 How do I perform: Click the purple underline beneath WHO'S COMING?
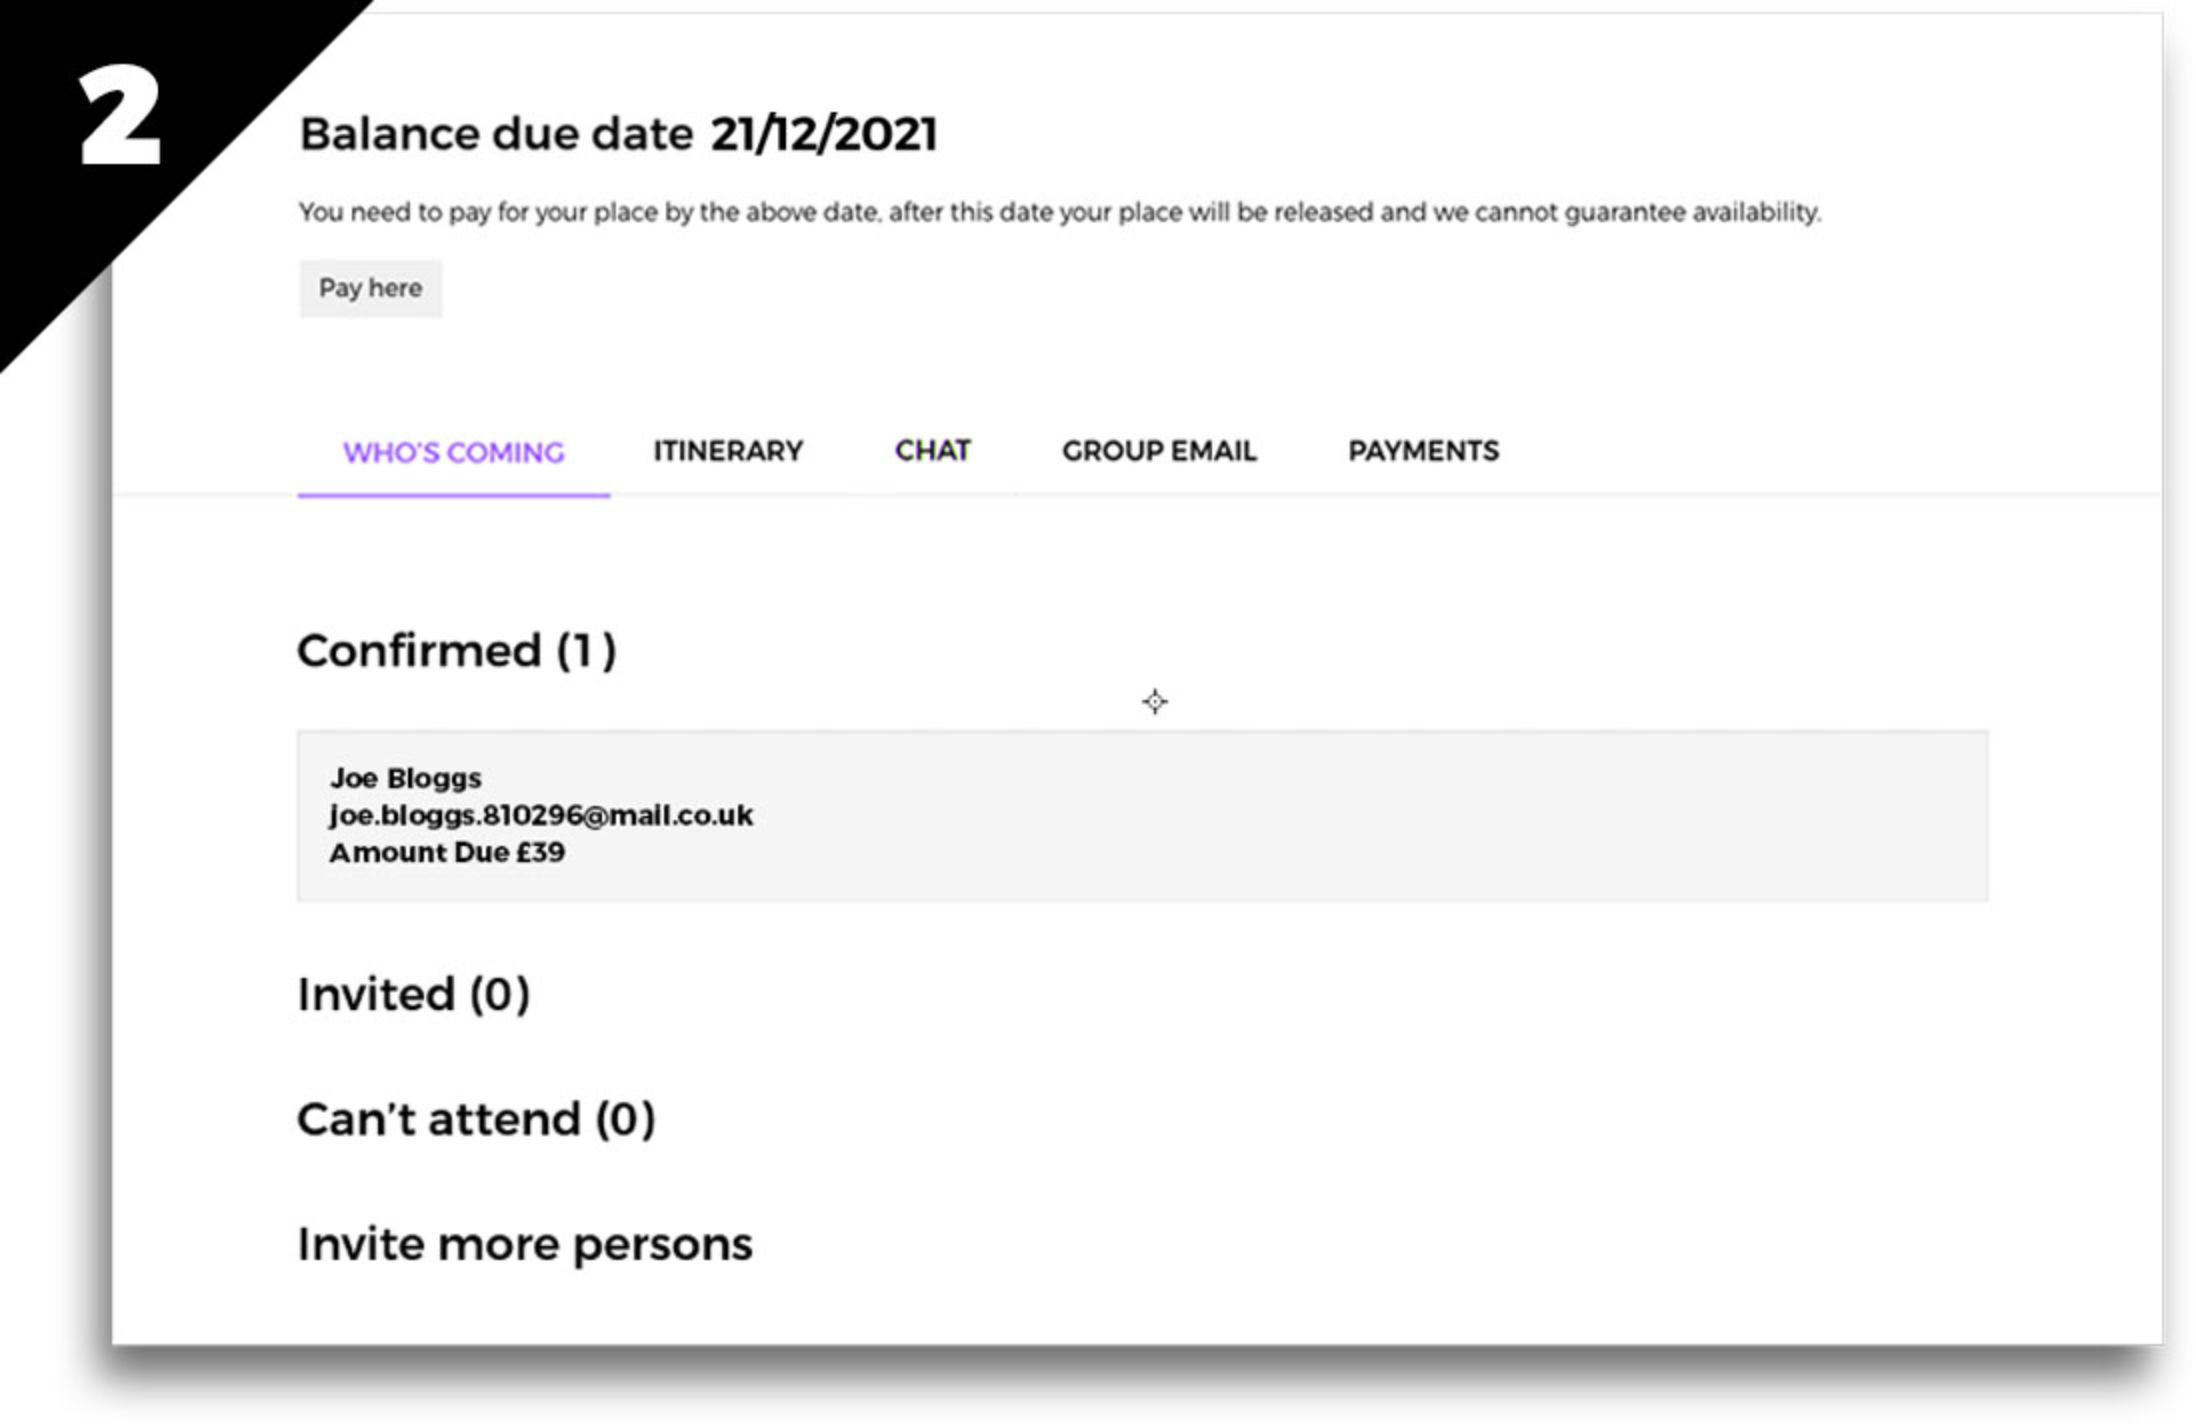[453, 494]
